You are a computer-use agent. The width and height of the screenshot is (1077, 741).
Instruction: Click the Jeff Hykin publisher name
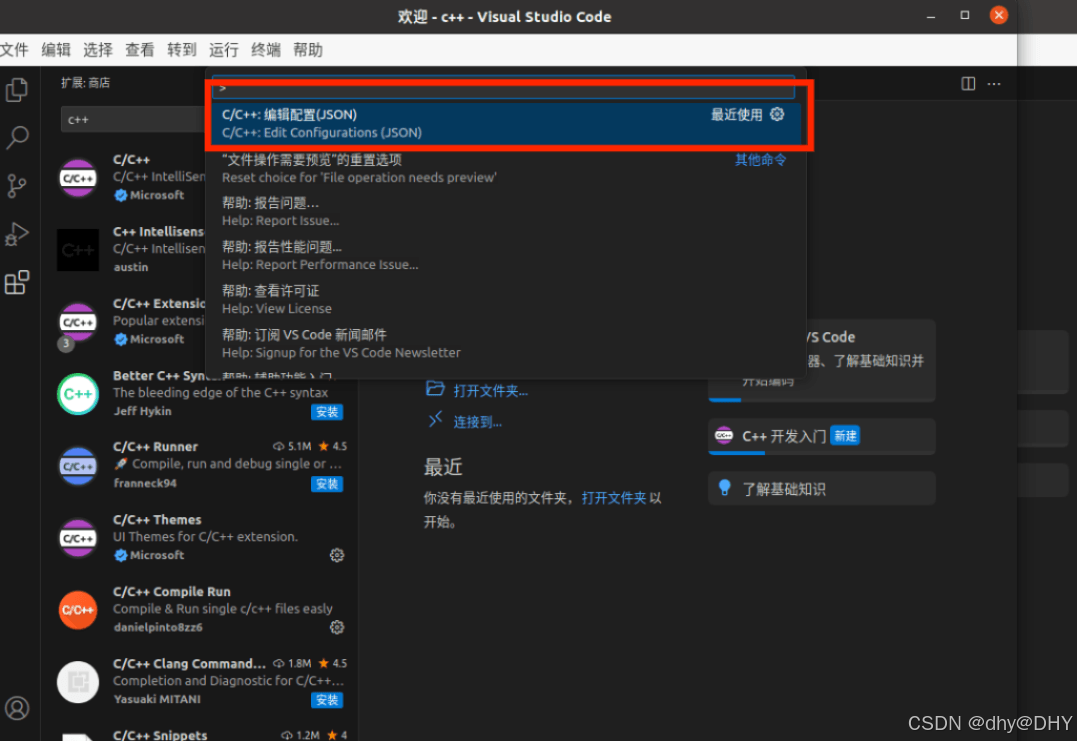tap(142, 411)
